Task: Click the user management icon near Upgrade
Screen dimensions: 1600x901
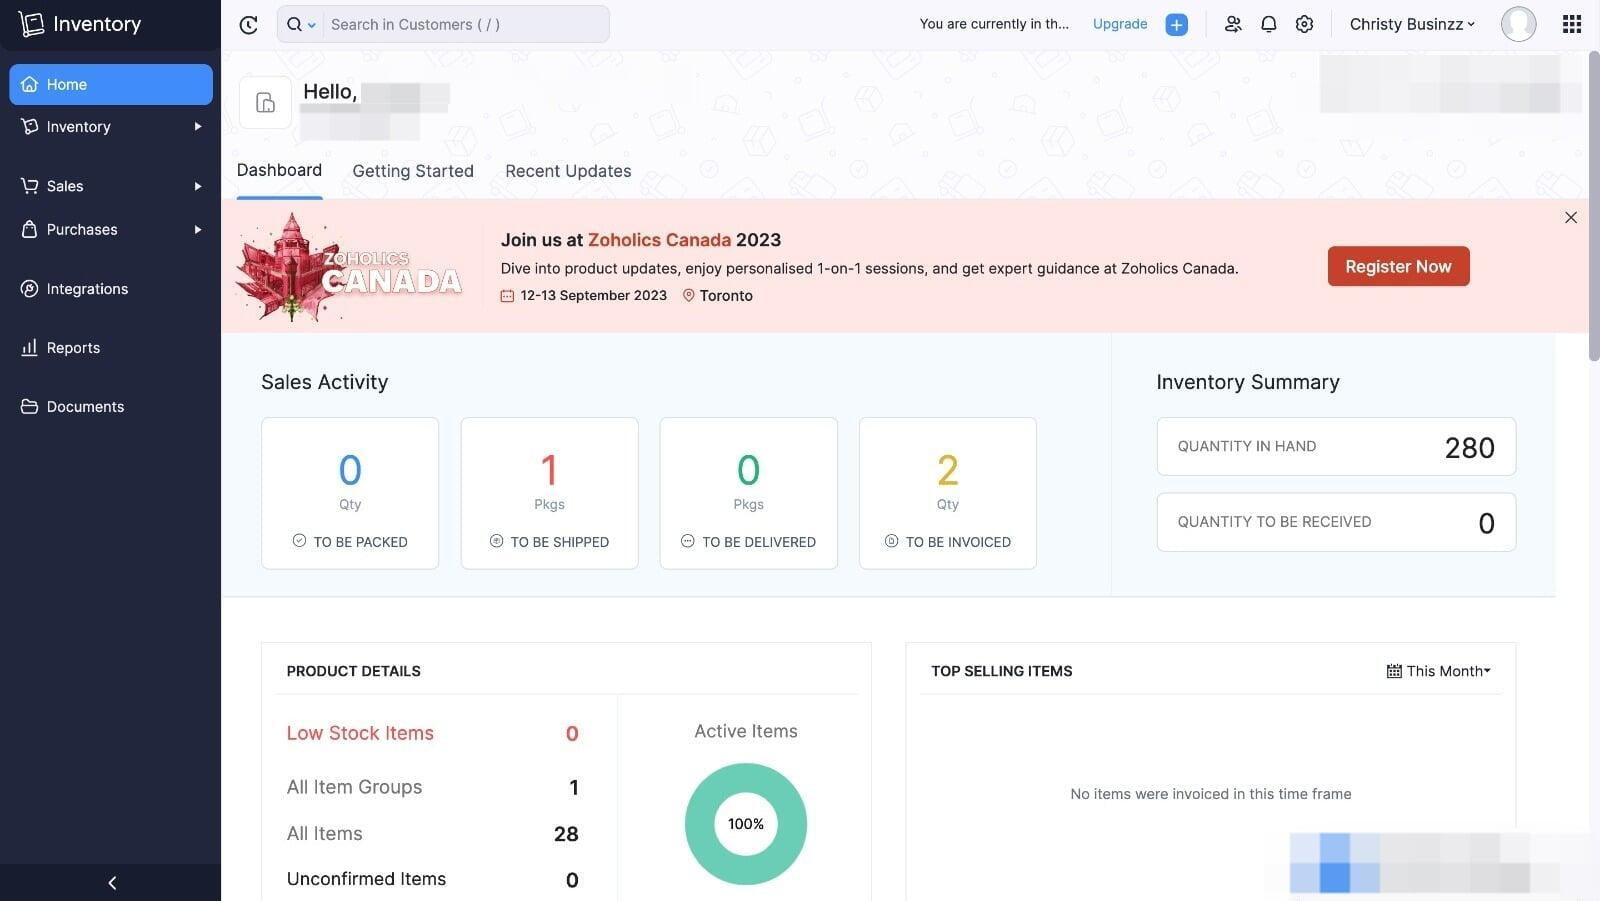Action: 1234,24
